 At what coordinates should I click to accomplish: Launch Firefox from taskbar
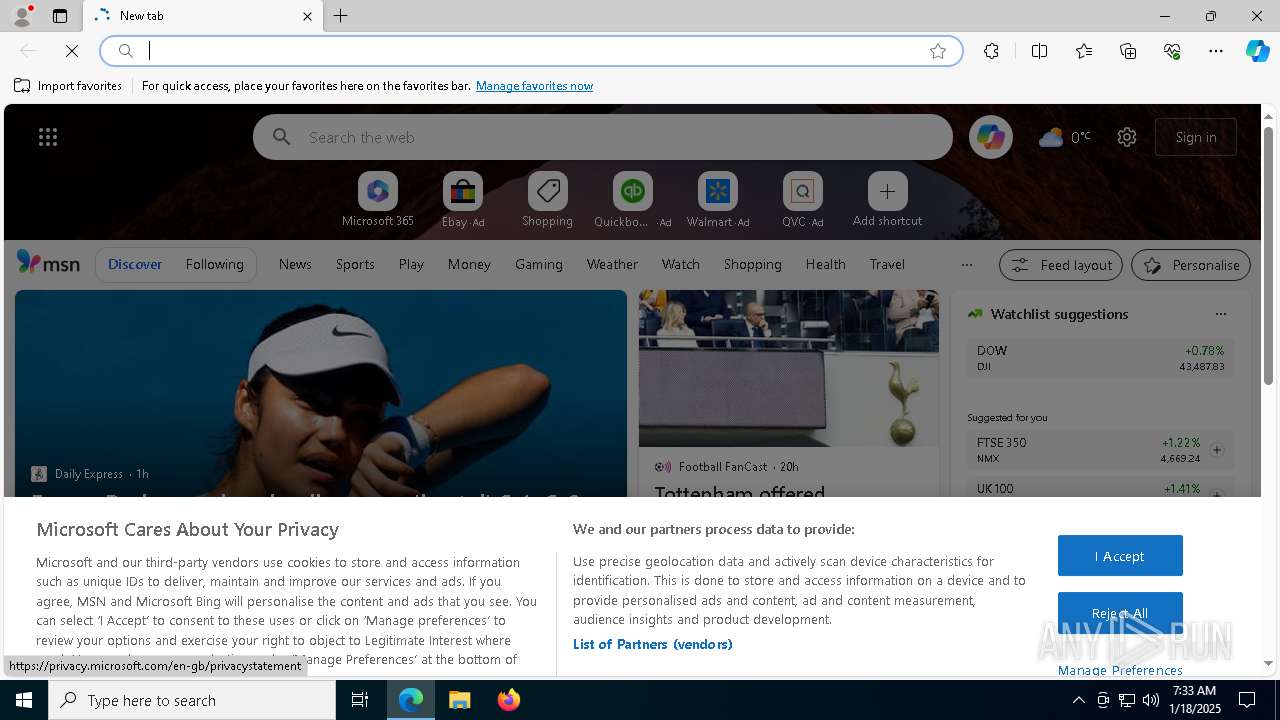(508, 700)
